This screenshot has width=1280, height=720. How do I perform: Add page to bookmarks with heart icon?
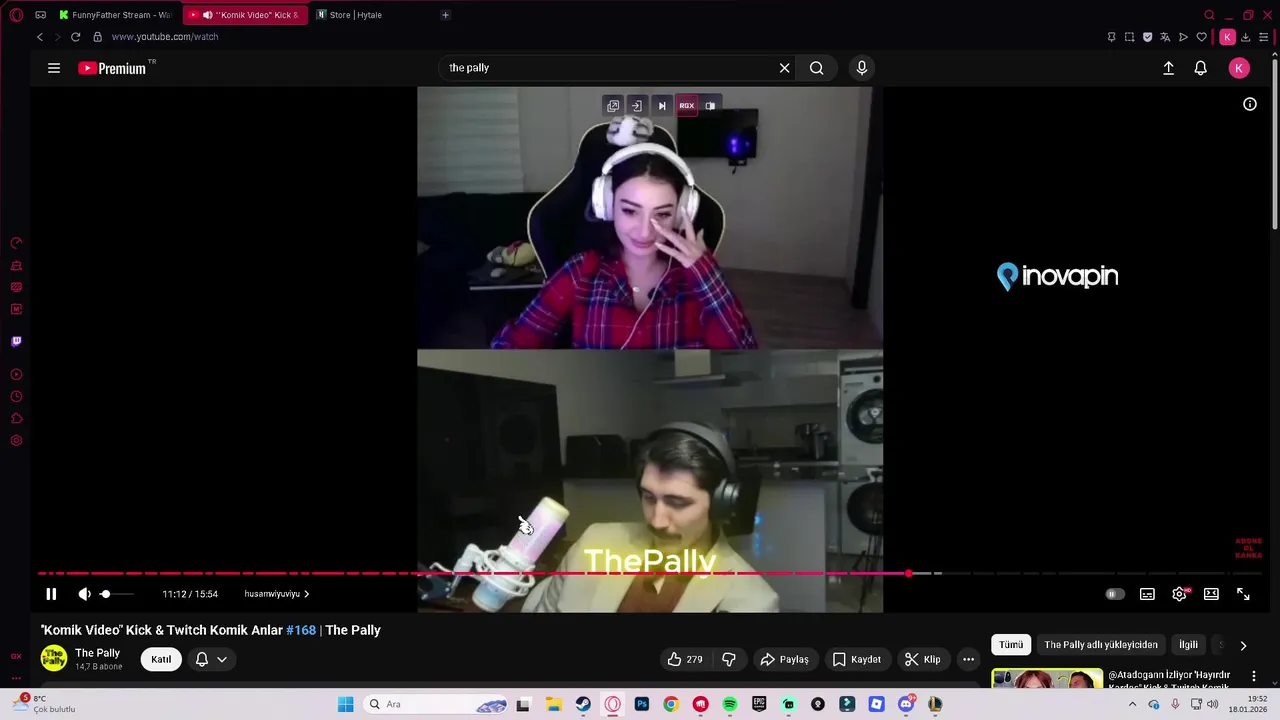pyautogui.click(x=1202, y=37)
